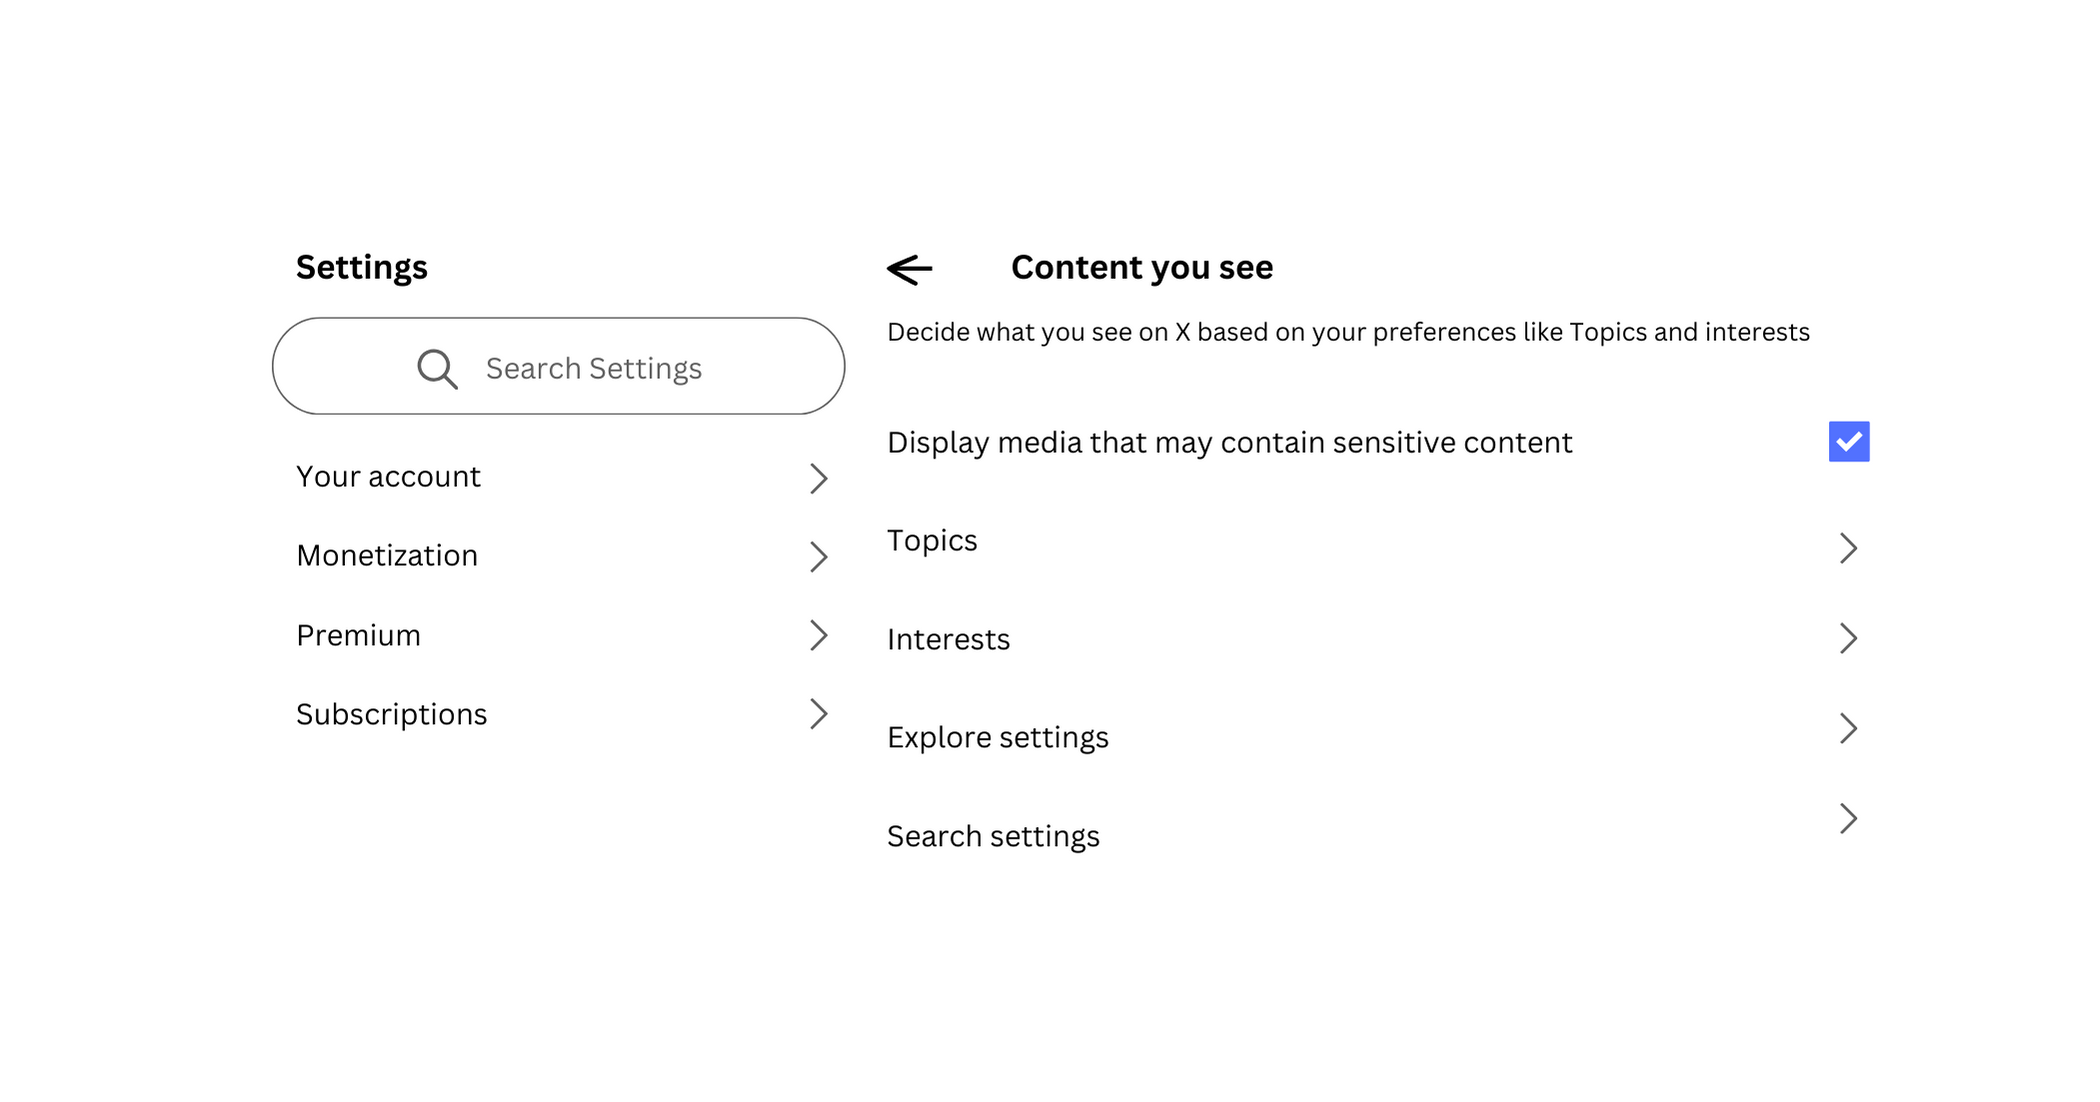Expand Your account chevron arrow
Viewport: 2100px width, 1102px height.
click(x=818, y=478)
